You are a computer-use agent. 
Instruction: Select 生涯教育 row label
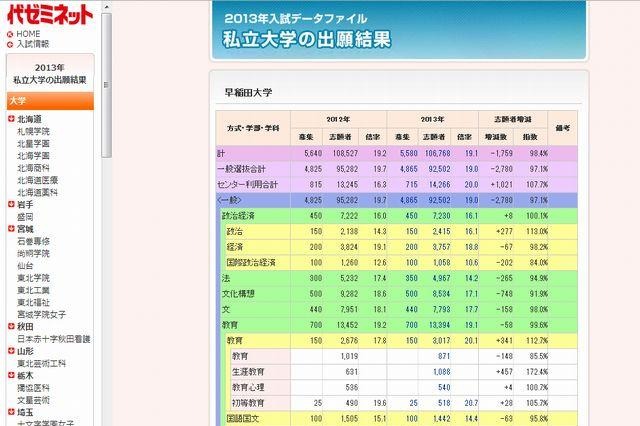click(x=248, y=372)
